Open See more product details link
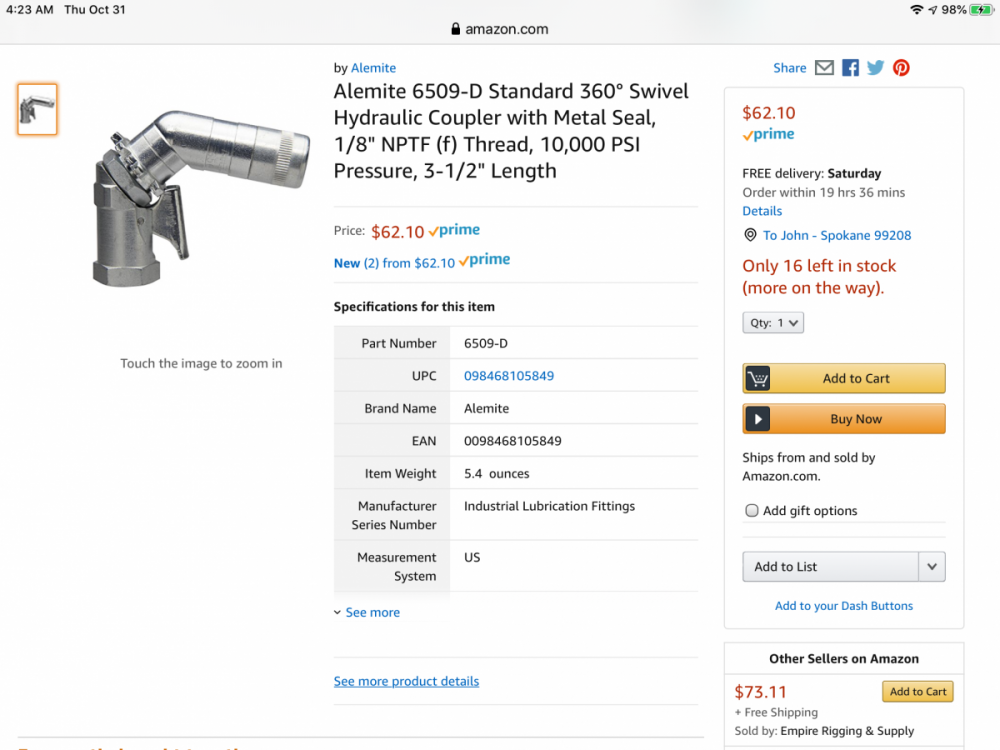 [406, 682]
